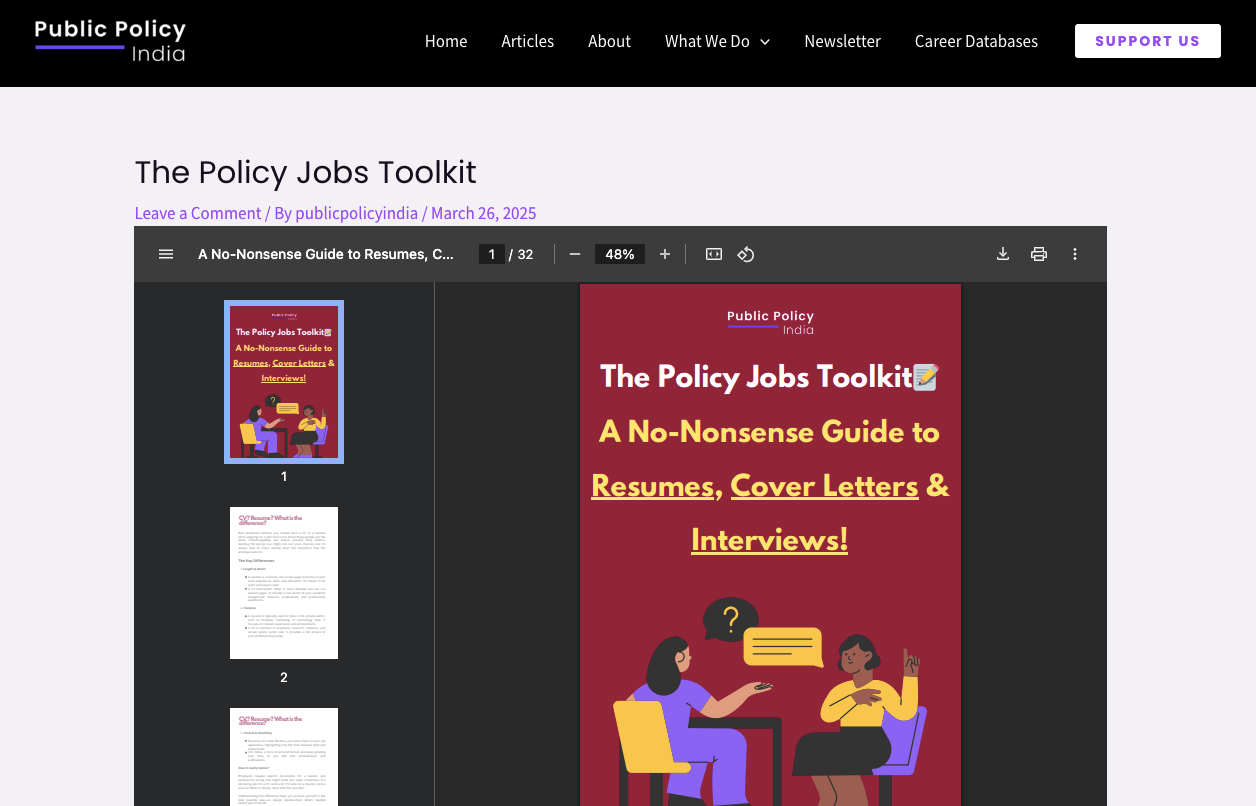Follow the Leave a Comment link
This screenshot has height=806, width=1256.
click(198, 213)
